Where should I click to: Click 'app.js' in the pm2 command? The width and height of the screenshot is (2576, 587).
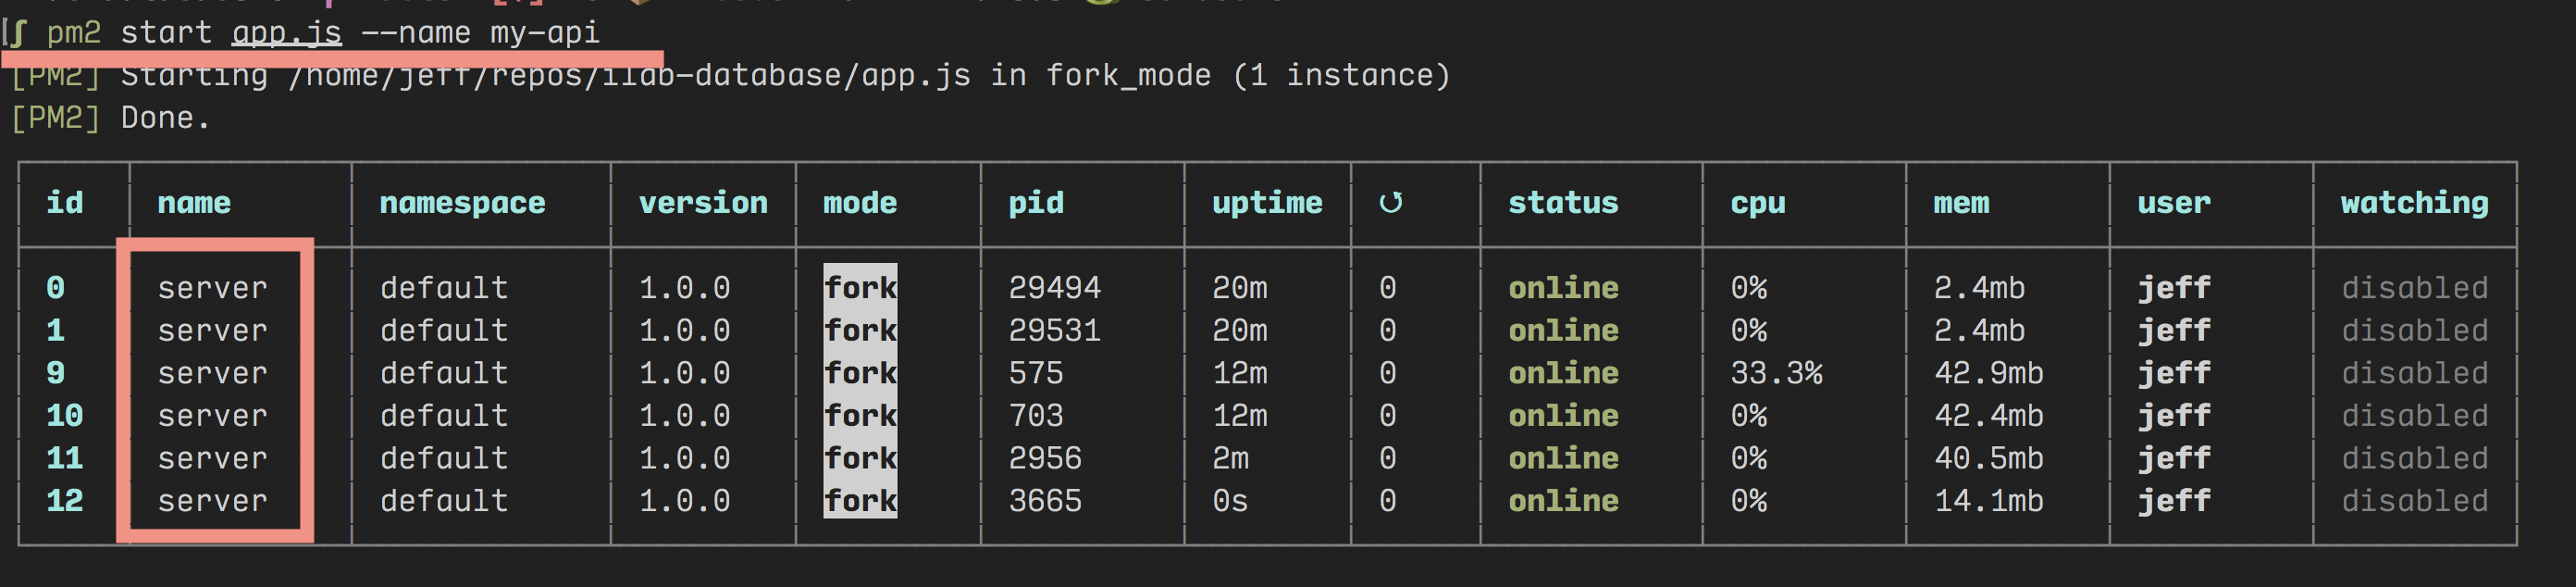click(x=287, y=33)
